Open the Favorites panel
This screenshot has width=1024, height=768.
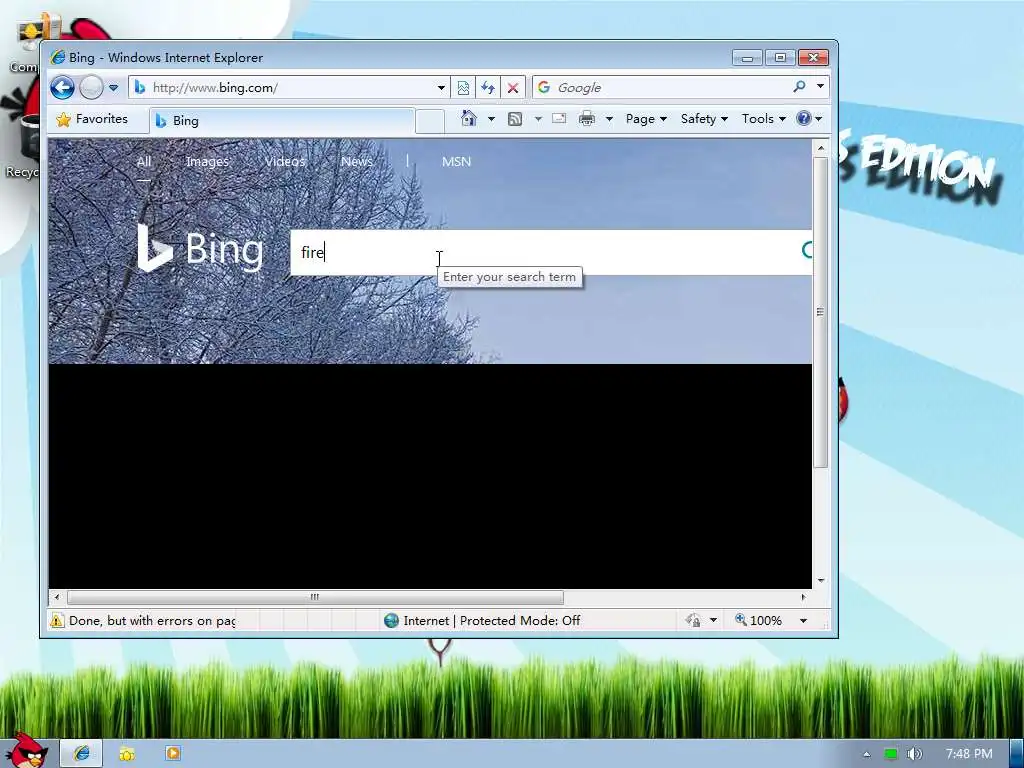click(91, 119)
